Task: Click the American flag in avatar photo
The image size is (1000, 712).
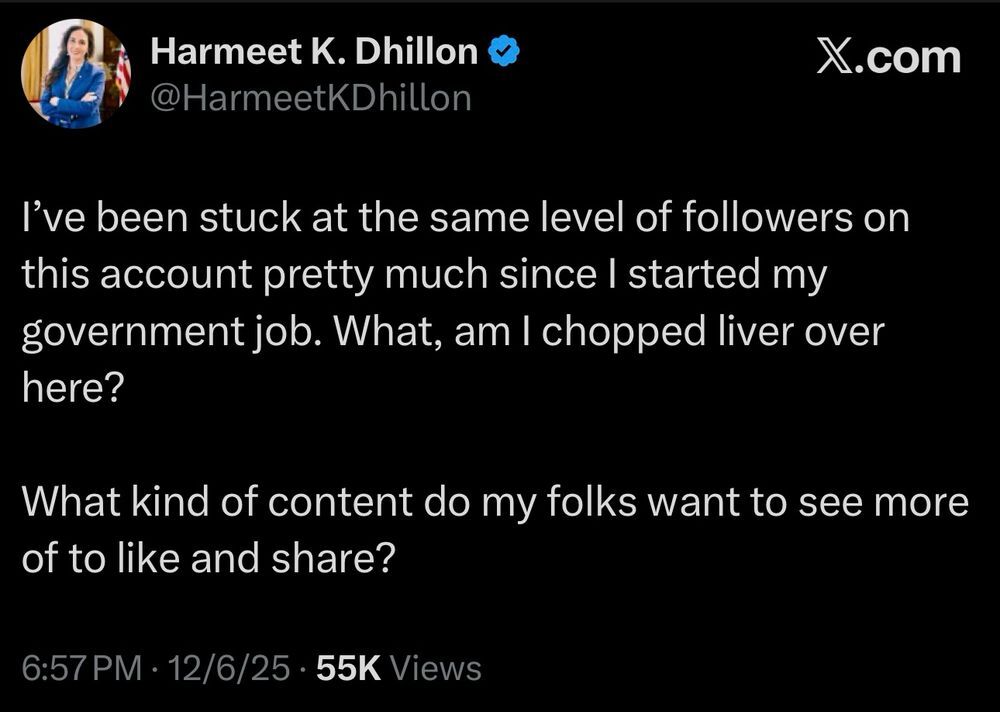Action: pos(124,70)
